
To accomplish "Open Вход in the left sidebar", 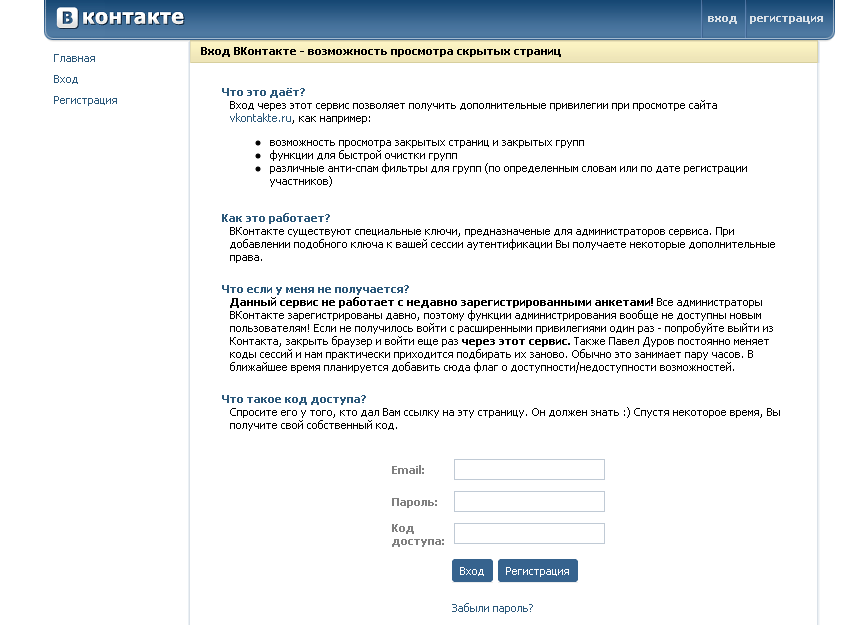I will coord(65,79).
